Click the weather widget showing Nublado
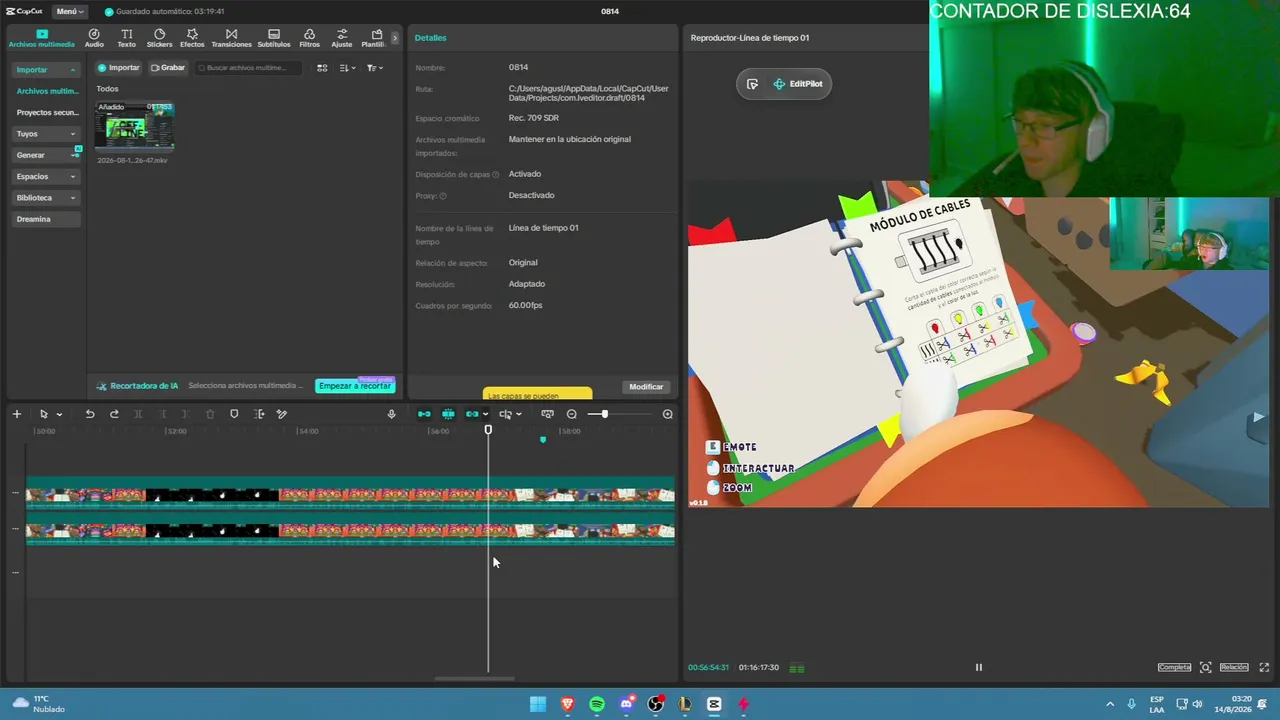This screenshot has width=1280, height=720. (37, 704)
